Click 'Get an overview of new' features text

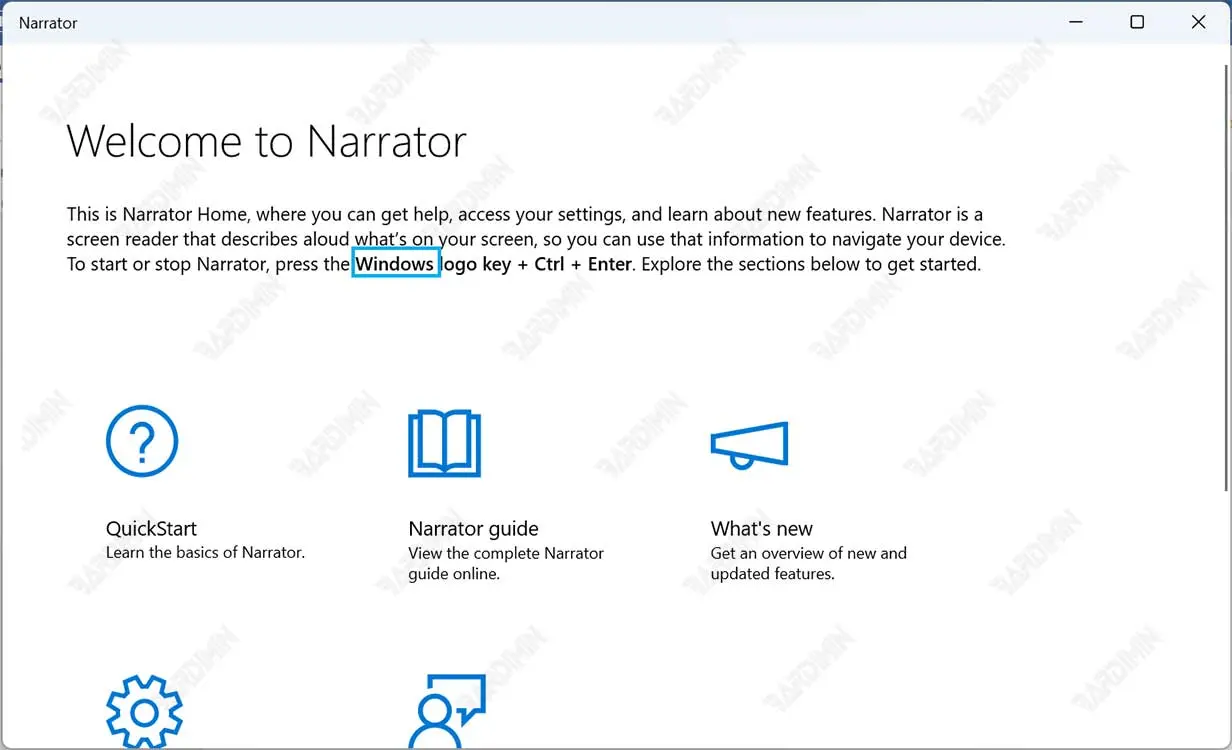808,553
